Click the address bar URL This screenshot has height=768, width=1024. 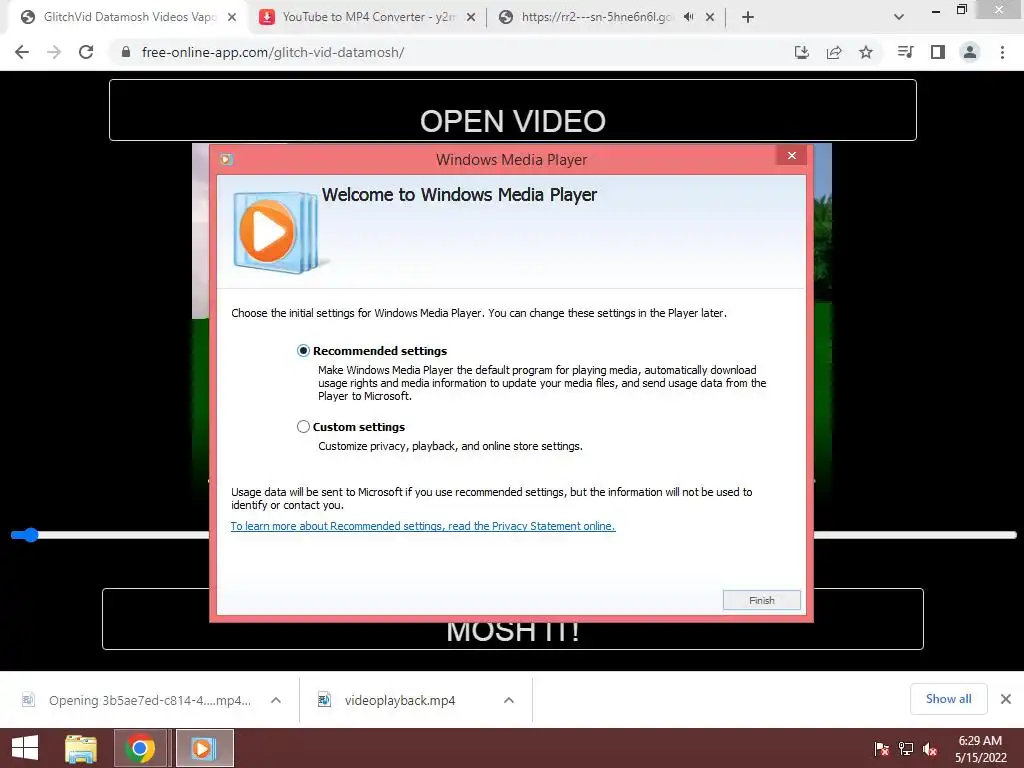[x=273, y=52]
